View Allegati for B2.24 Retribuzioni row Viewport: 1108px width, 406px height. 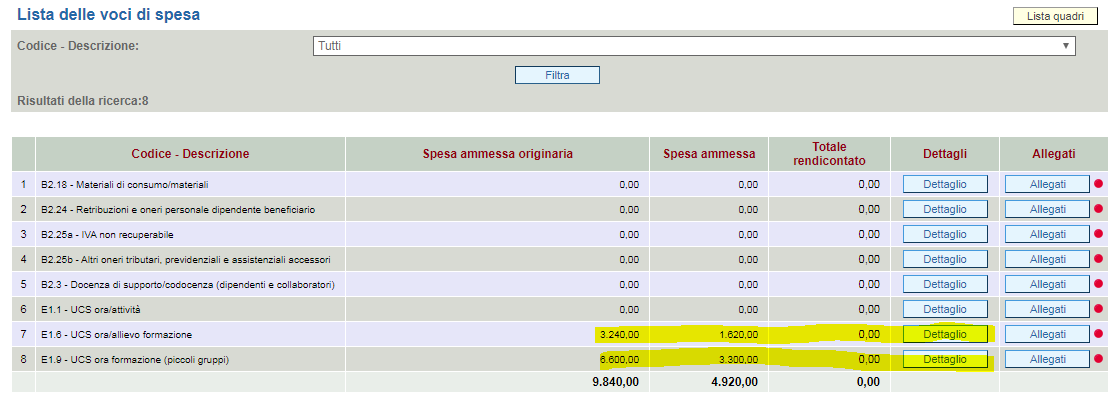coord(1047,209)
